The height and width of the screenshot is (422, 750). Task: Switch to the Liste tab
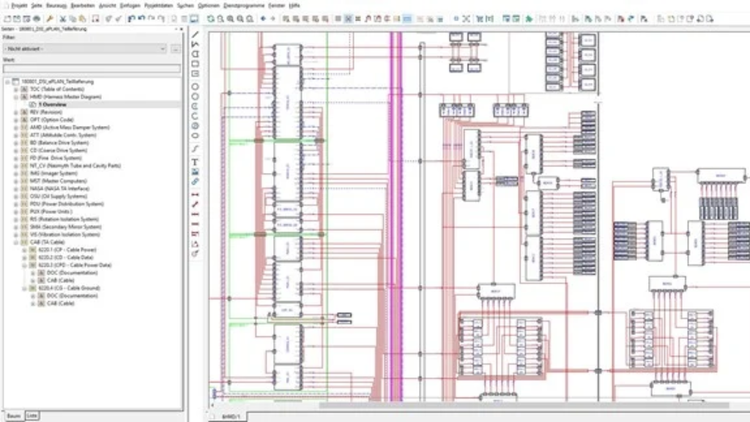pos(32,414)
